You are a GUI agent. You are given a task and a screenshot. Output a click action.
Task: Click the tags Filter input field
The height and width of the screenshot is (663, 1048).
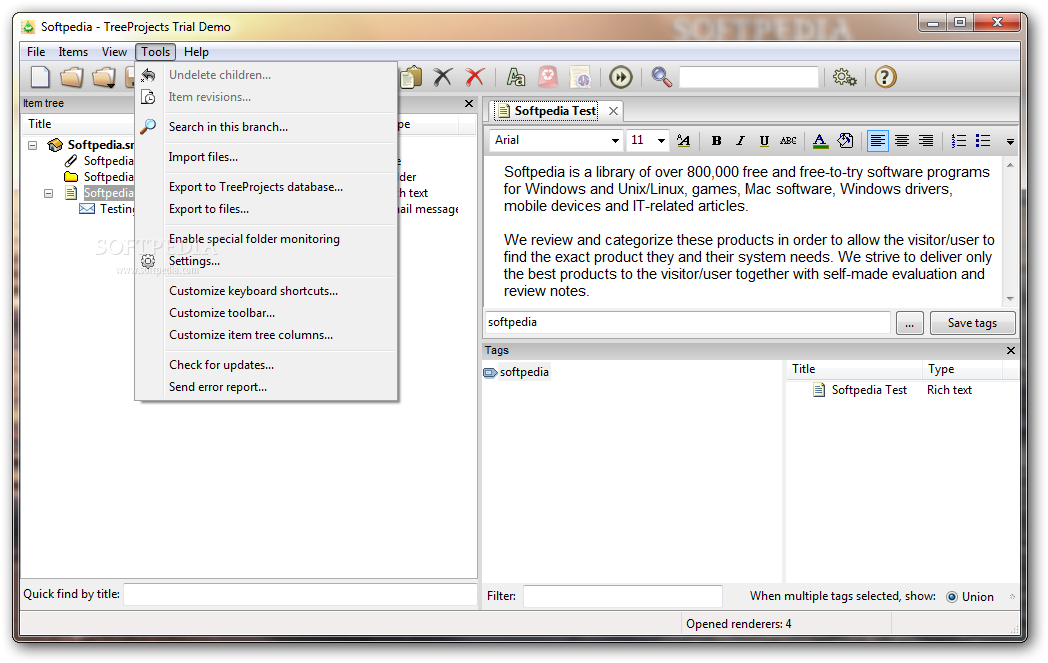click(622, 596)
